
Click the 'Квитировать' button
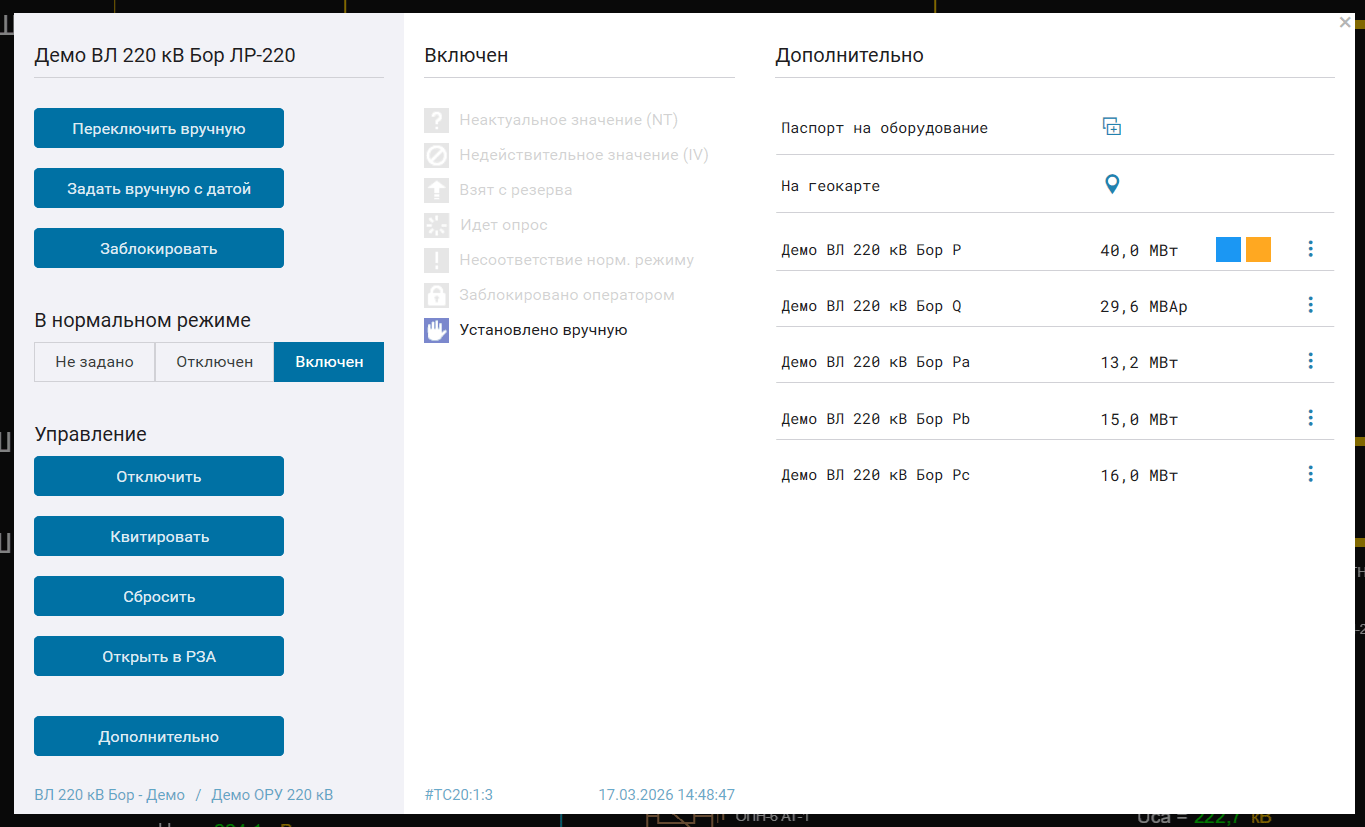coord(159,536)
